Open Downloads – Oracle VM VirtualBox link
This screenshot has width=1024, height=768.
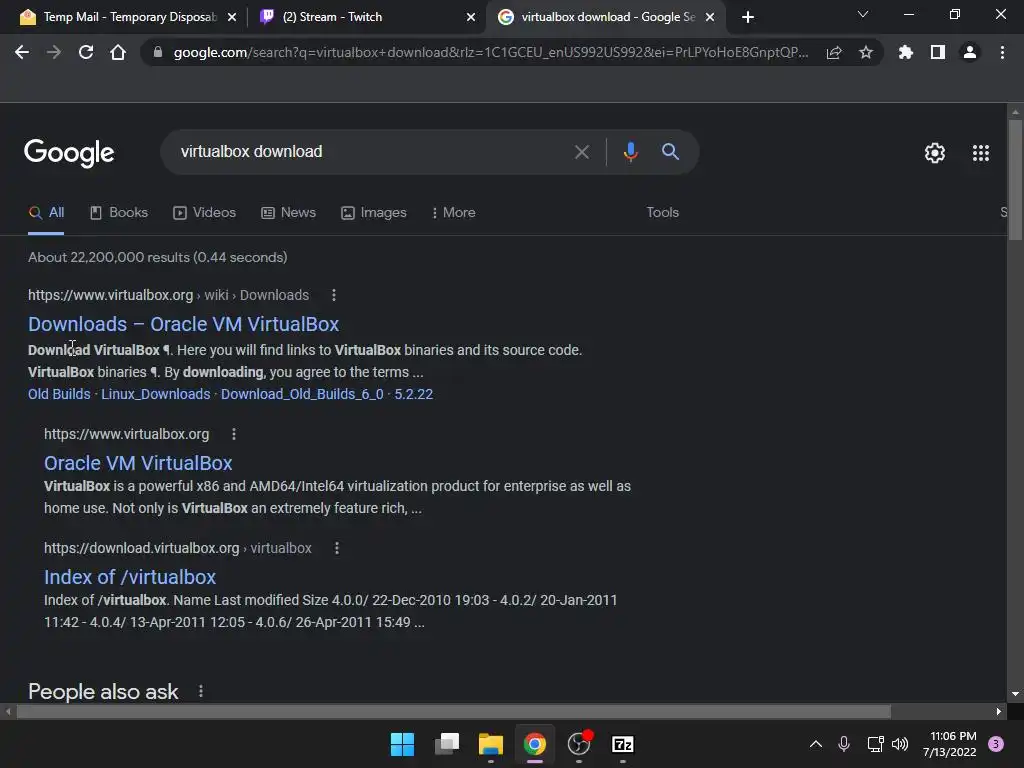click(x=184, y=324)
